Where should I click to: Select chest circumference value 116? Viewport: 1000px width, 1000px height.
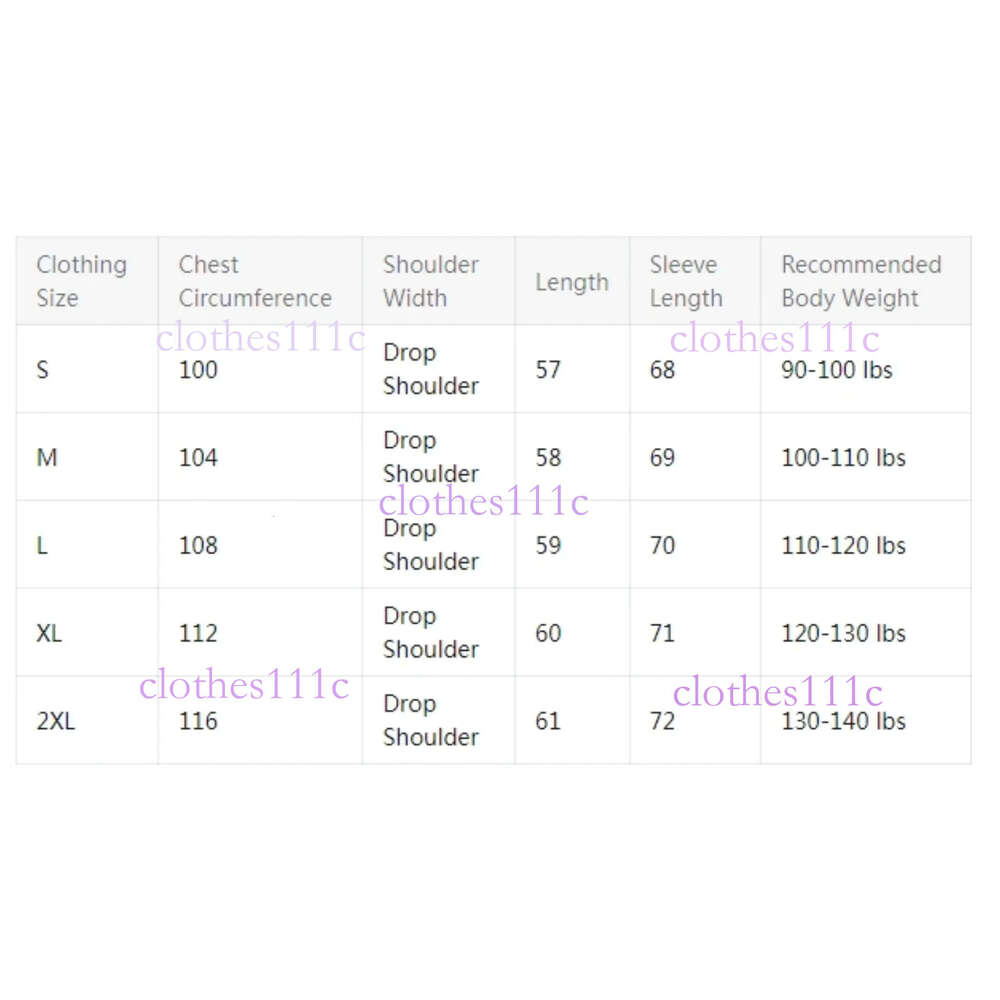point(198,721)
